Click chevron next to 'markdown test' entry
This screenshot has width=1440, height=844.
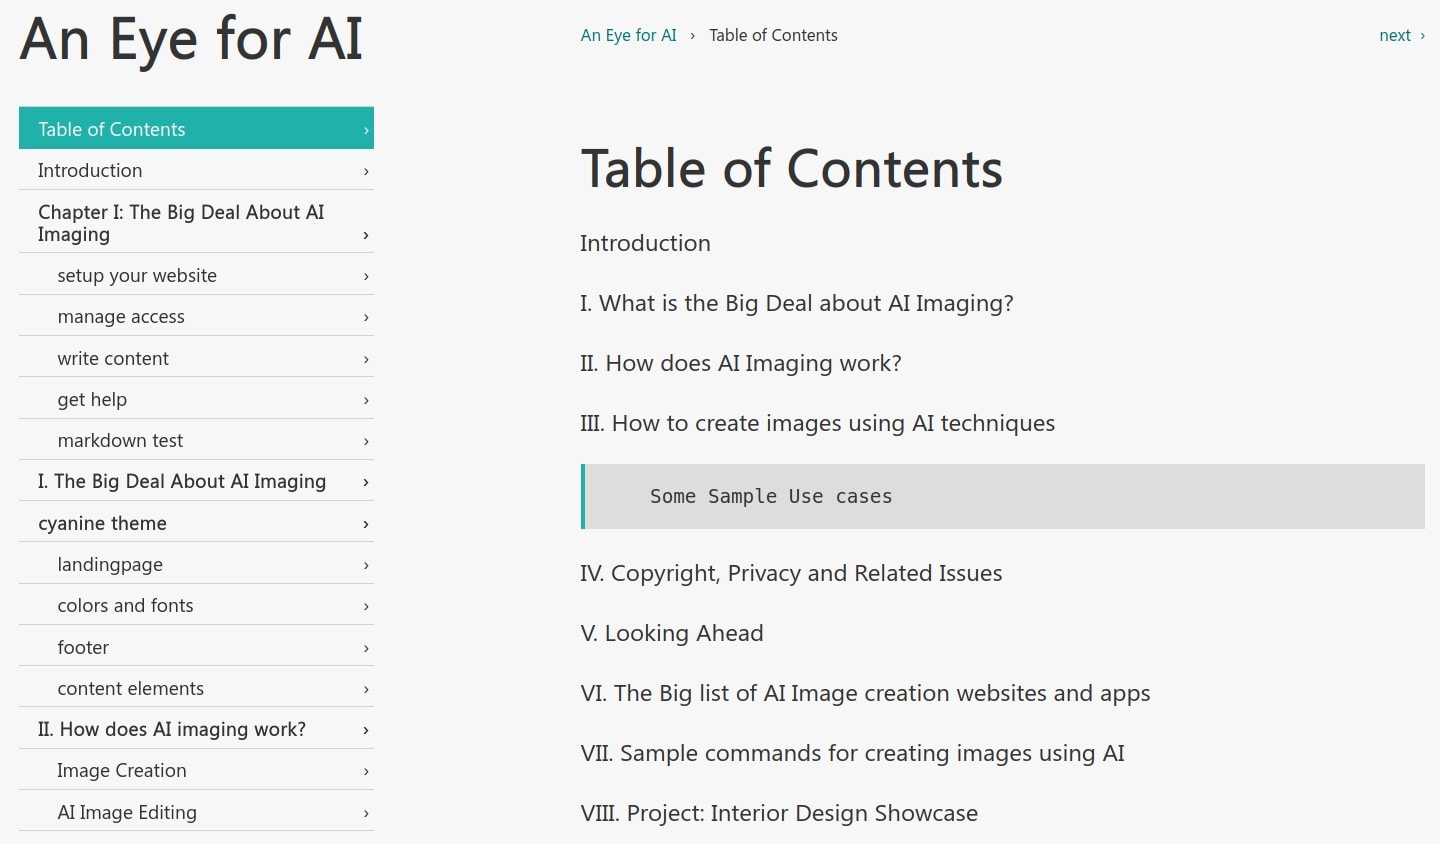click(x=366, y=441)
